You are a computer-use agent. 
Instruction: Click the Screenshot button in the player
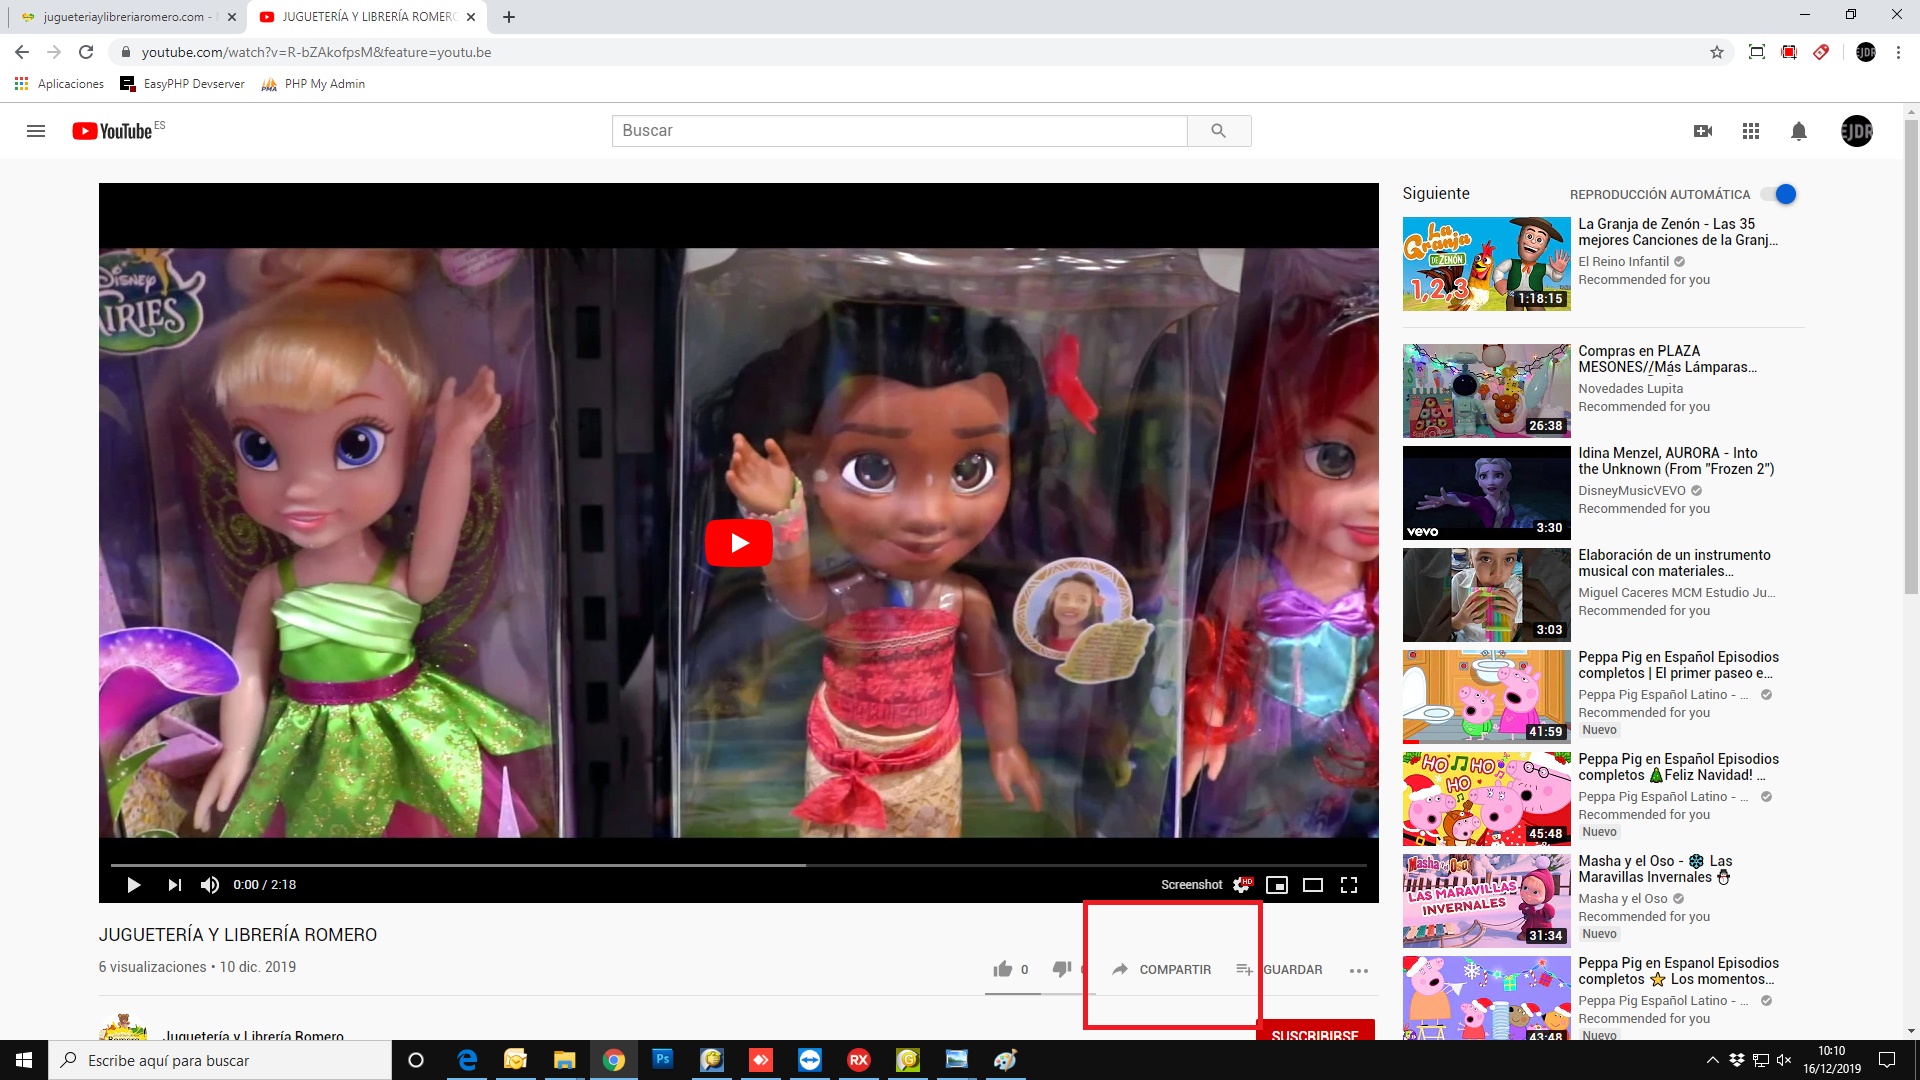coord(1191,885)
